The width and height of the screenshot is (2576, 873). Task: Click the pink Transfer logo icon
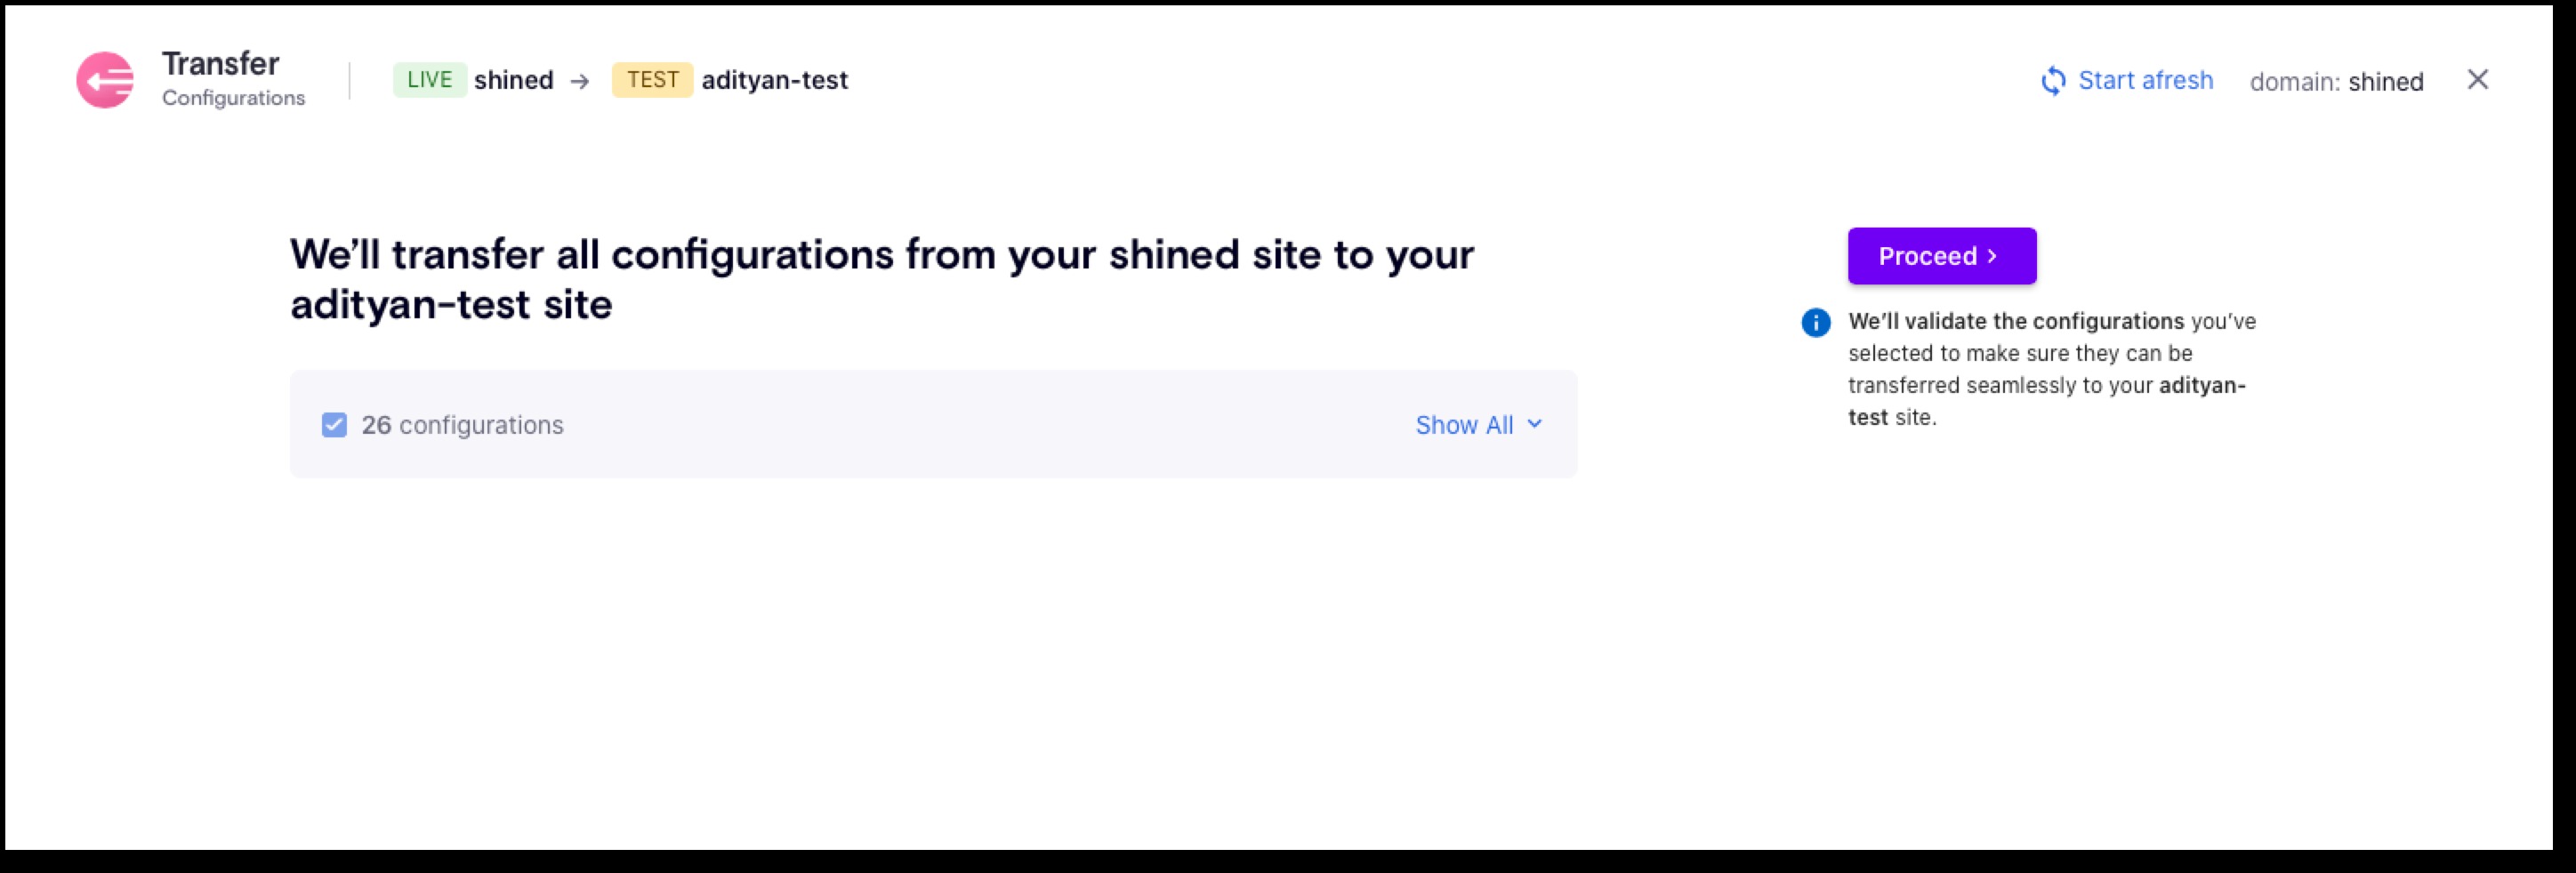click(105, 80)
